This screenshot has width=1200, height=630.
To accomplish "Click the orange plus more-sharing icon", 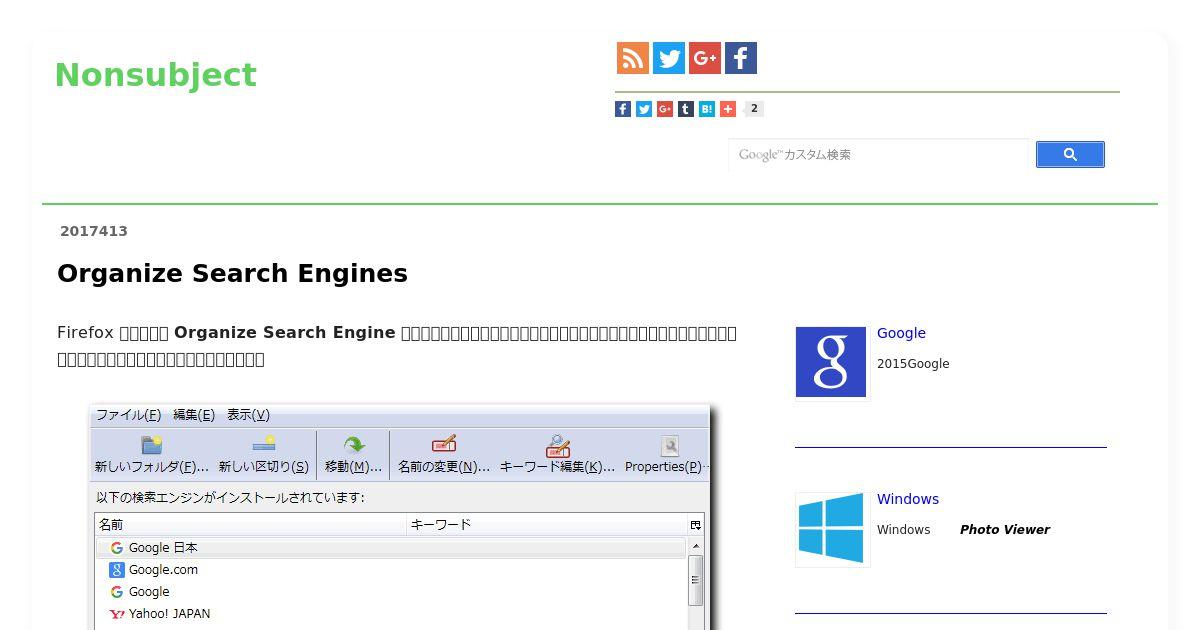I will pos(728,109).
